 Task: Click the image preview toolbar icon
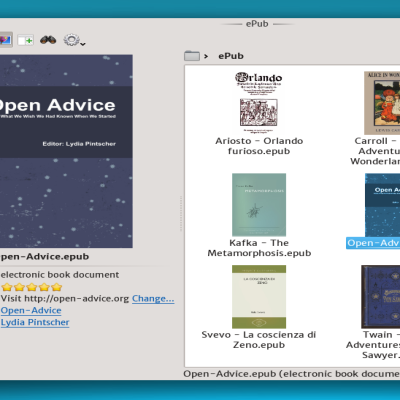click(6, 40)
